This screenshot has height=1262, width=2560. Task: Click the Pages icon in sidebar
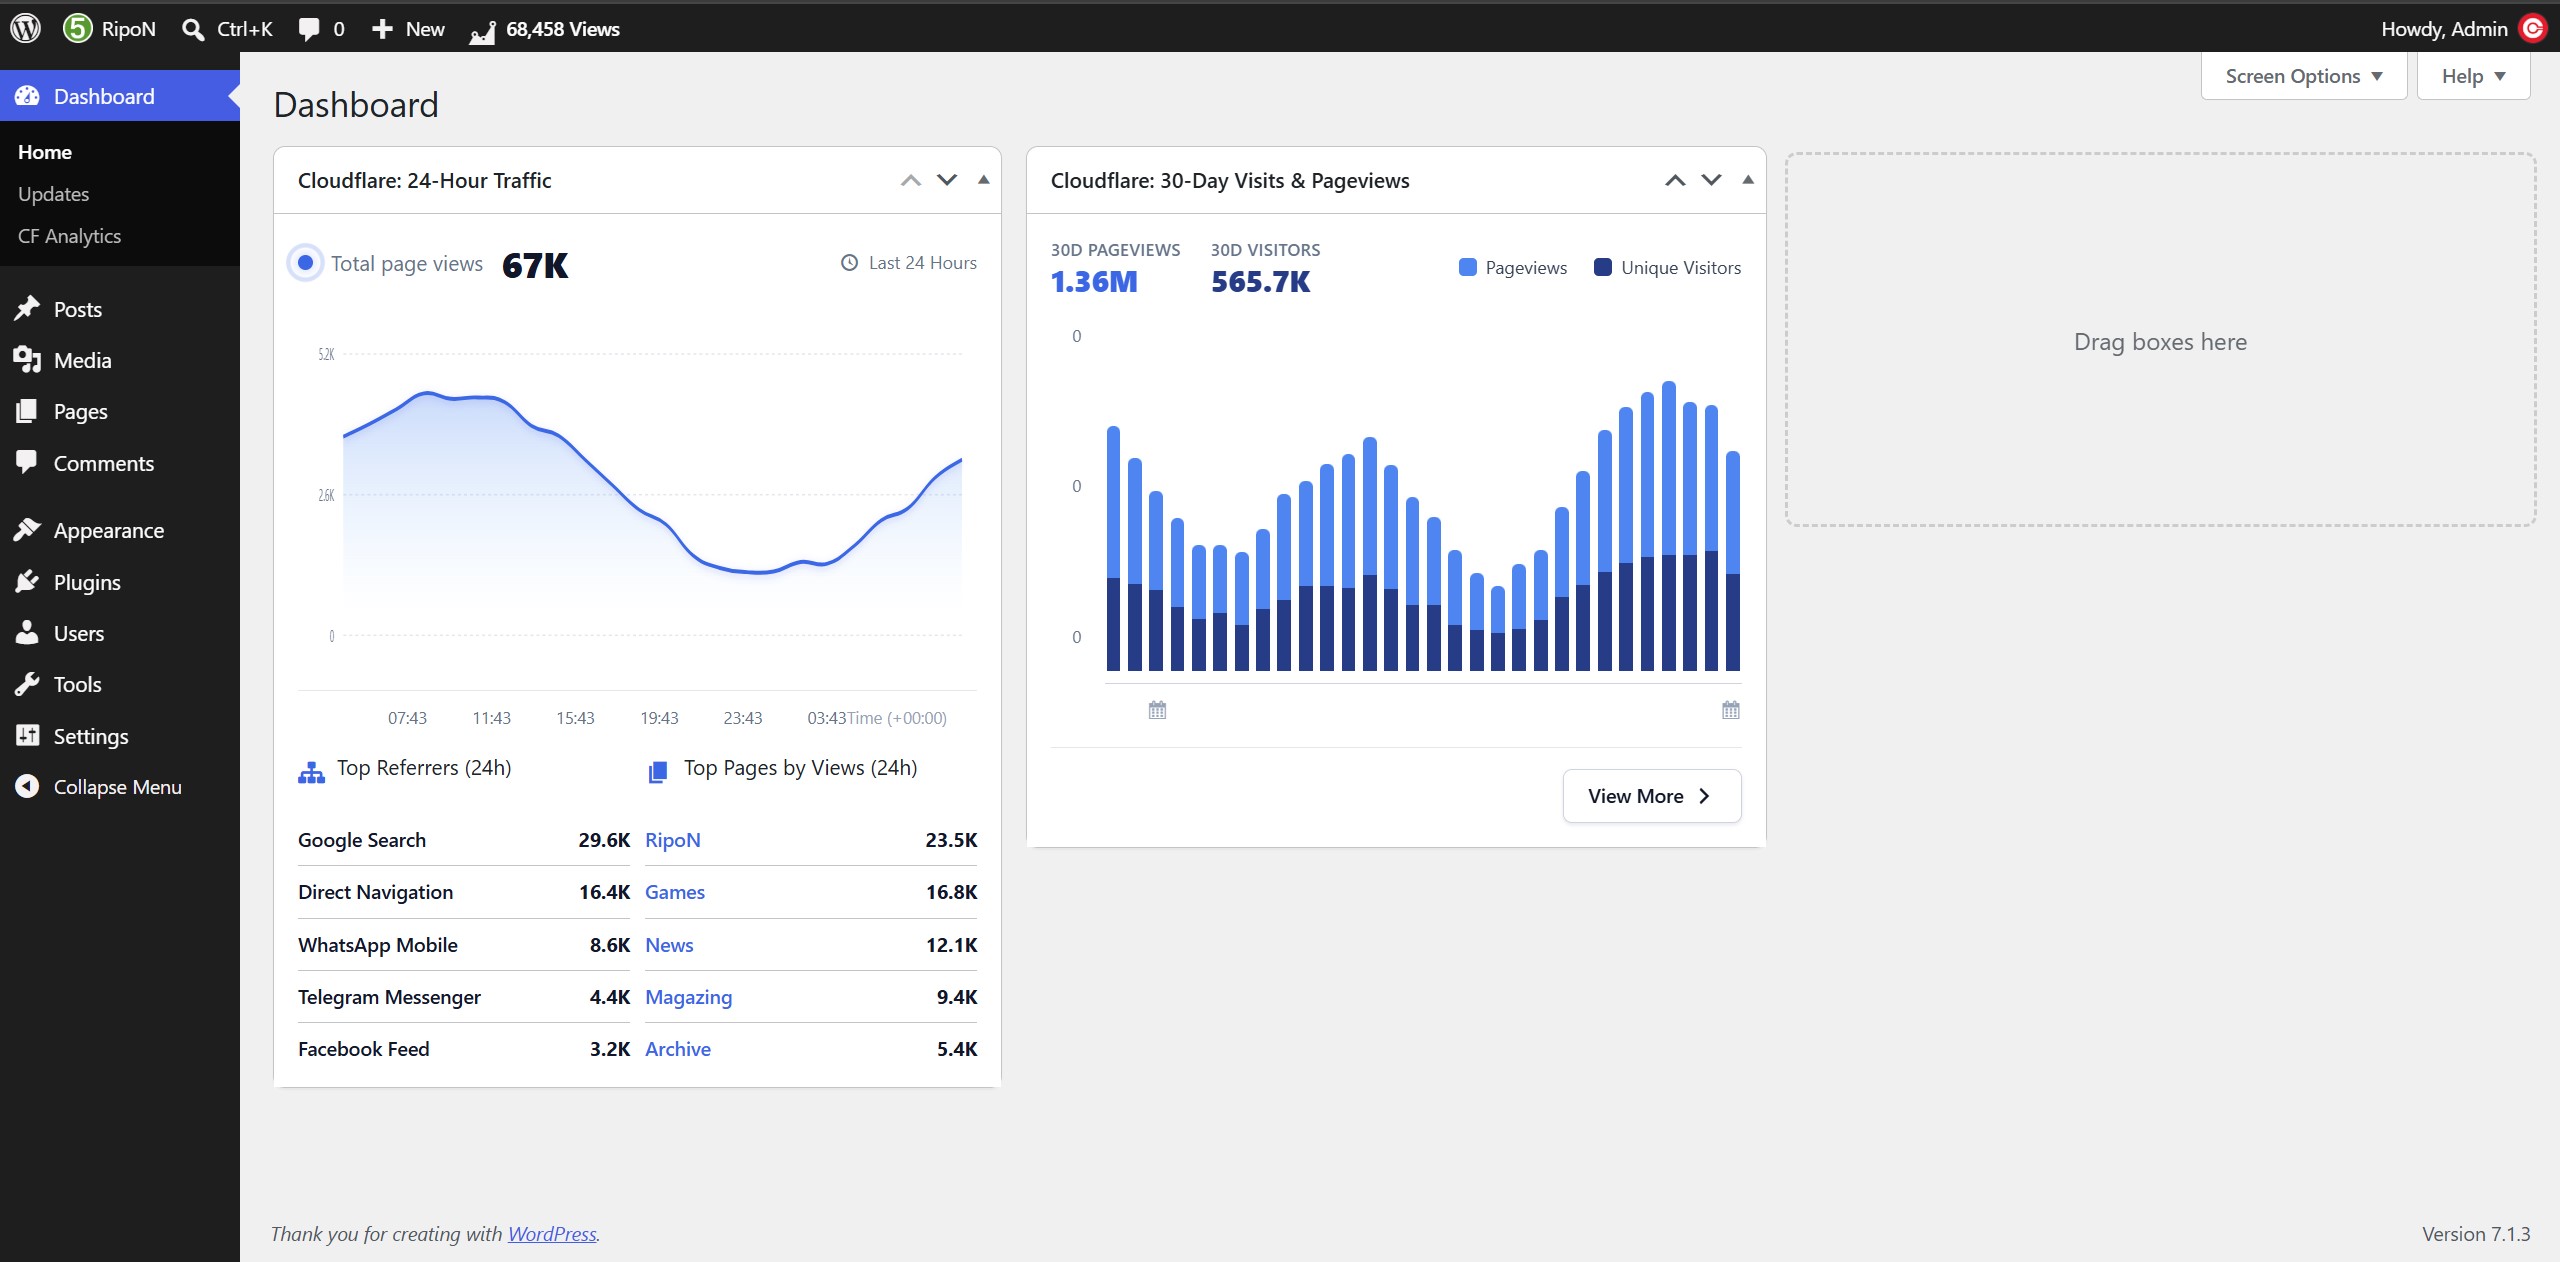27,411
